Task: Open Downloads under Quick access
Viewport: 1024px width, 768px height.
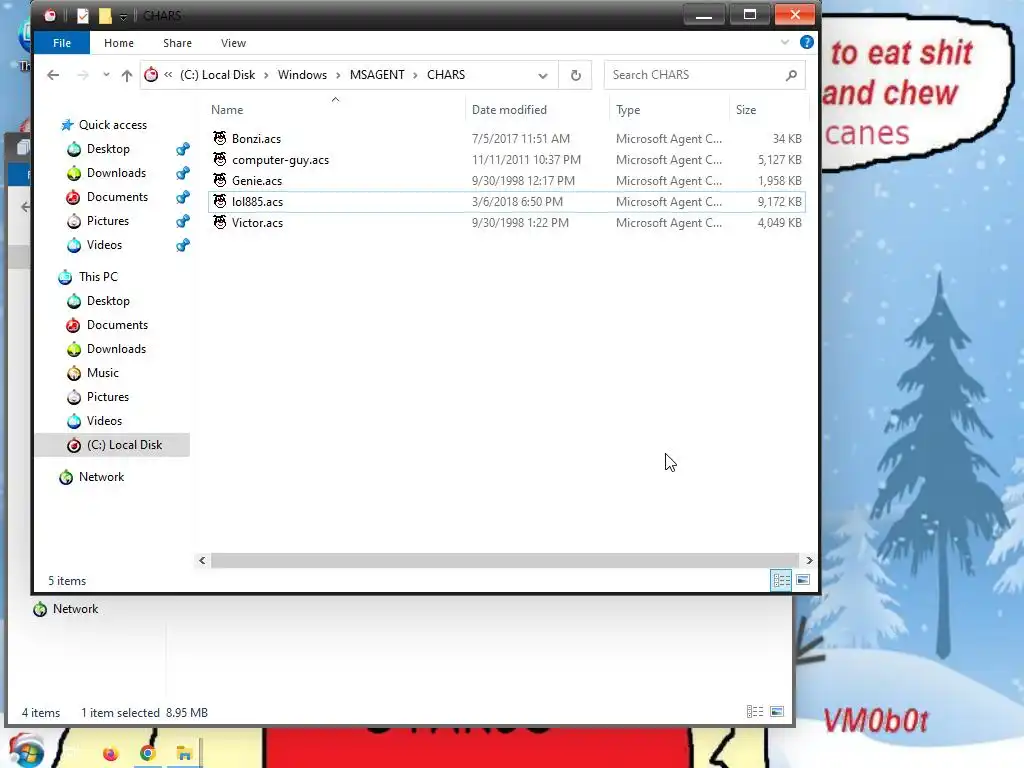Action: click(x=116, y=173)
